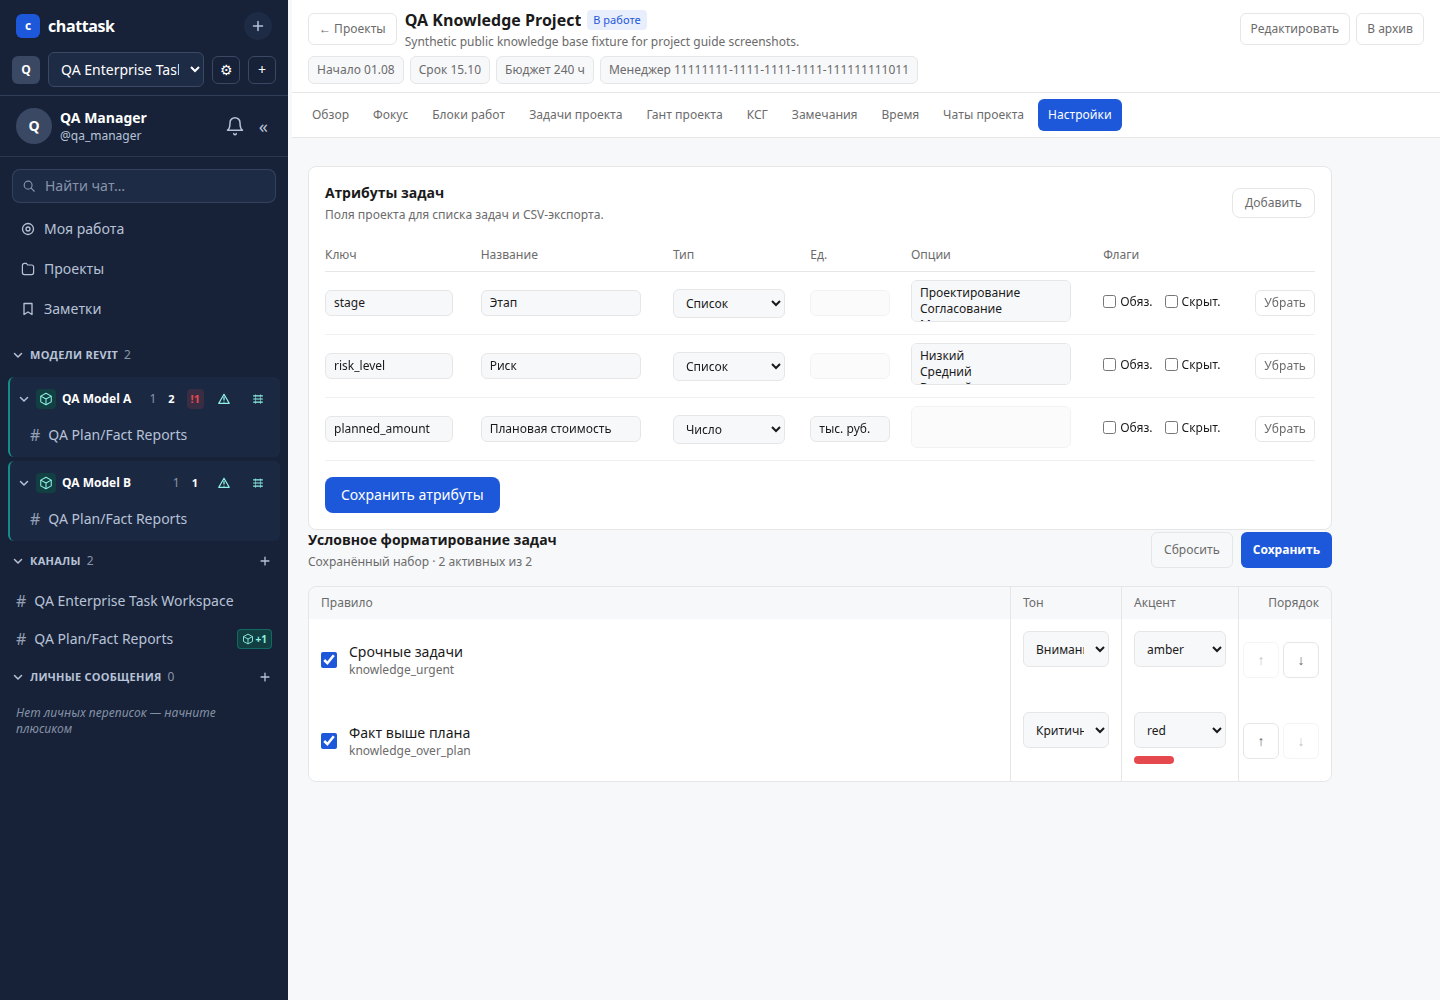This screenshot has height=1000, width=1440.
Task: Click grid icon on QA Model A
Action: (x=258, y=399)
